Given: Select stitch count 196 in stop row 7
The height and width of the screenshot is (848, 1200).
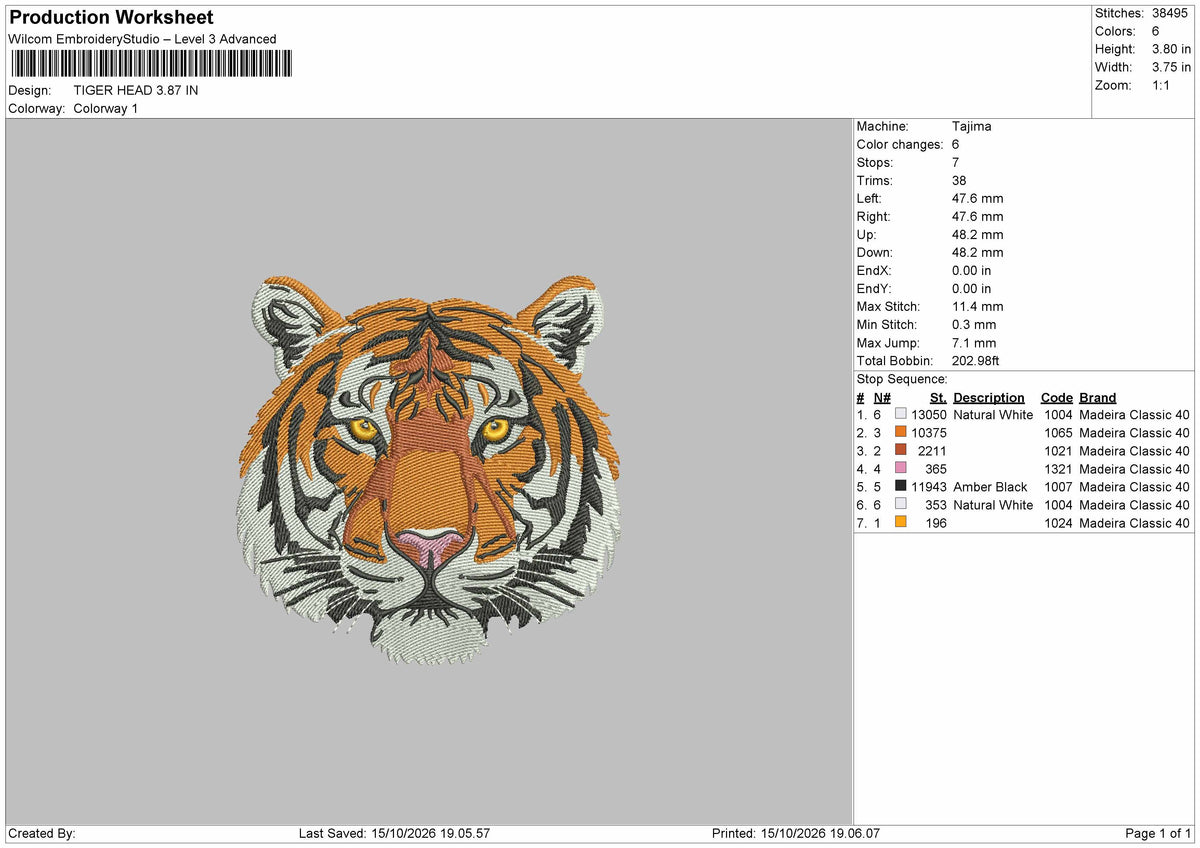Looking at the screenshot, I should [936, 522].
